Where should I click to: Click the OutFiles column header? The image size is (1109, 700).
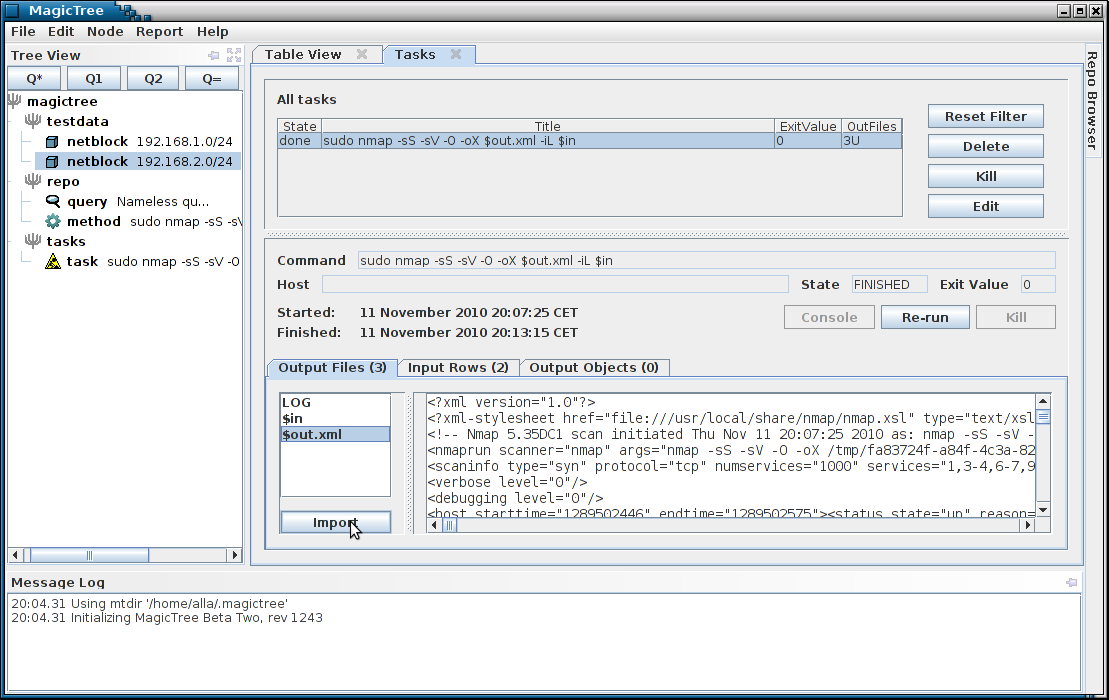pos(871,126)
